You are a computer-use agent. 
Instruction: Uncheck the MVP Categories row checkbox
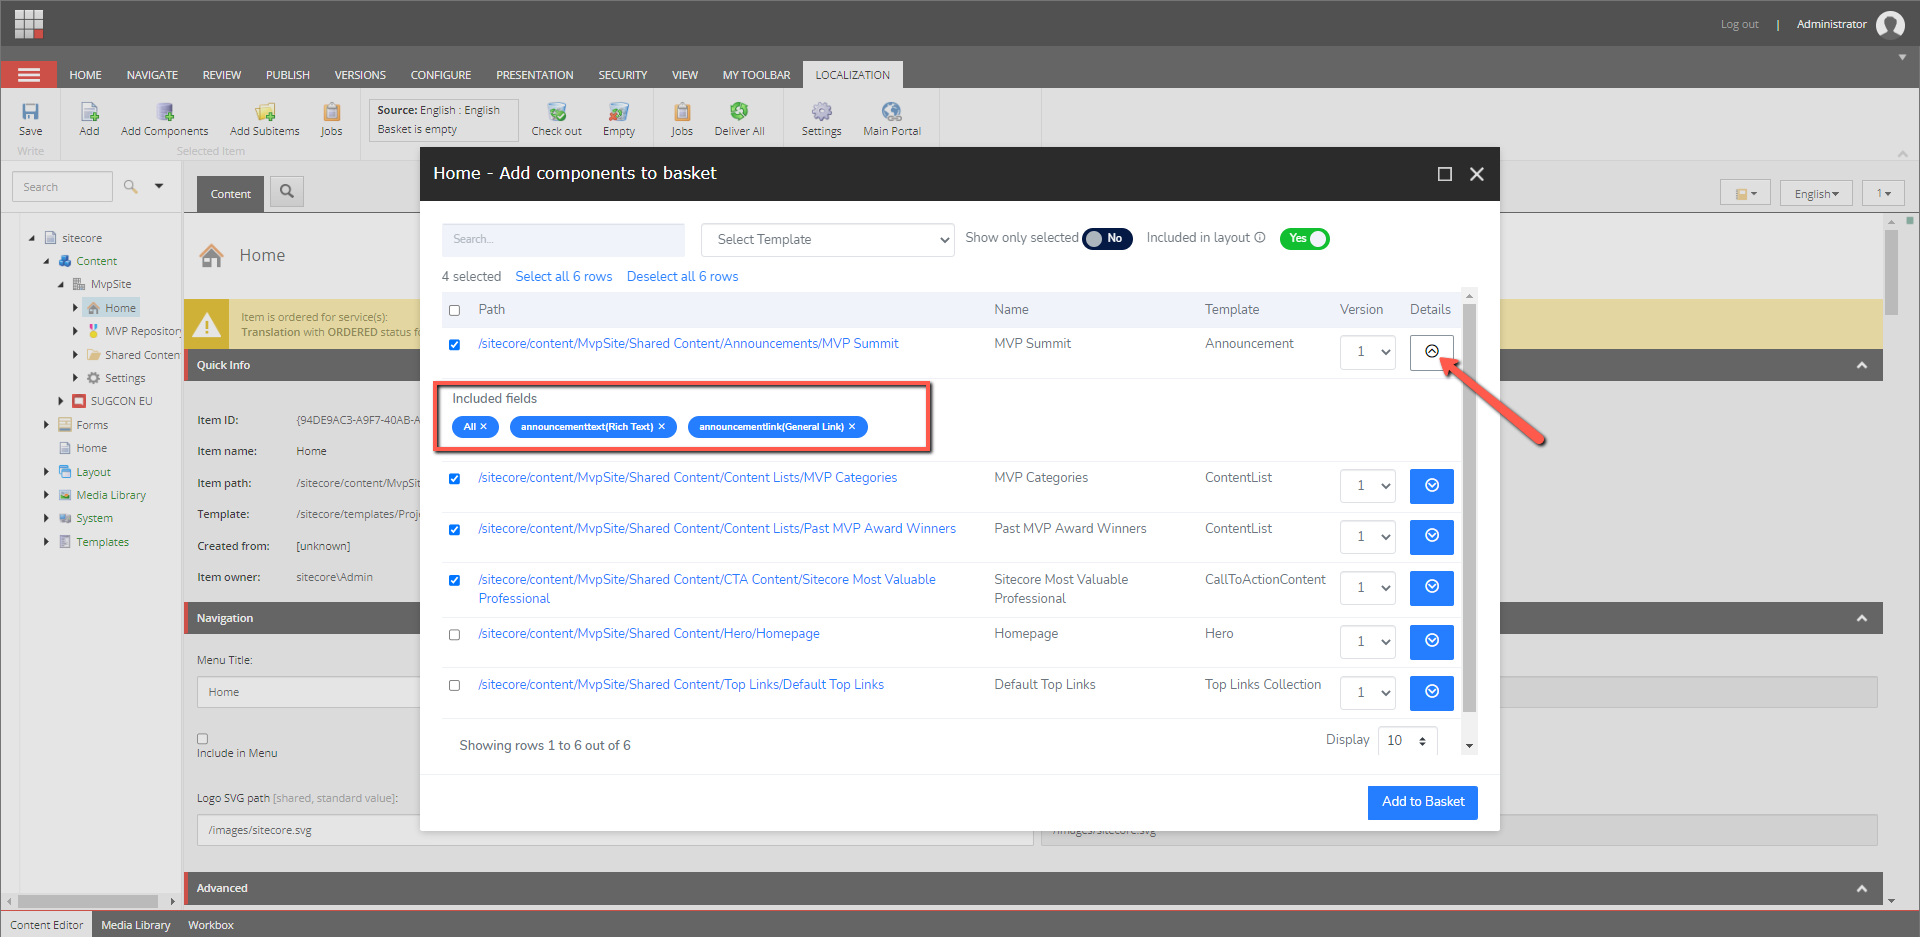click(x=455, y=478)
